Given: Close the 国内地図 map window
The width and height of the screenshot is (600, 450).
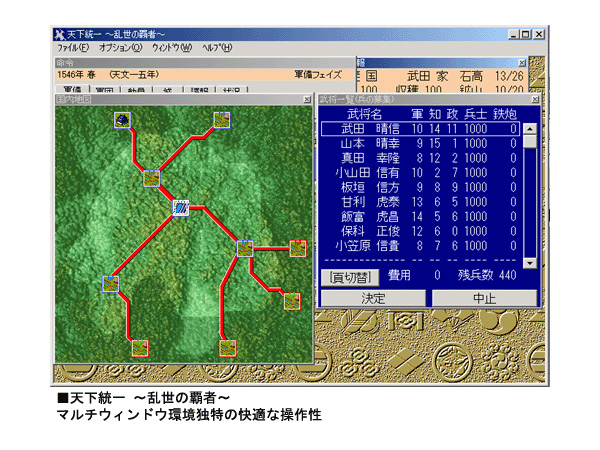Looking at the screenshot, I should [307, 99].
